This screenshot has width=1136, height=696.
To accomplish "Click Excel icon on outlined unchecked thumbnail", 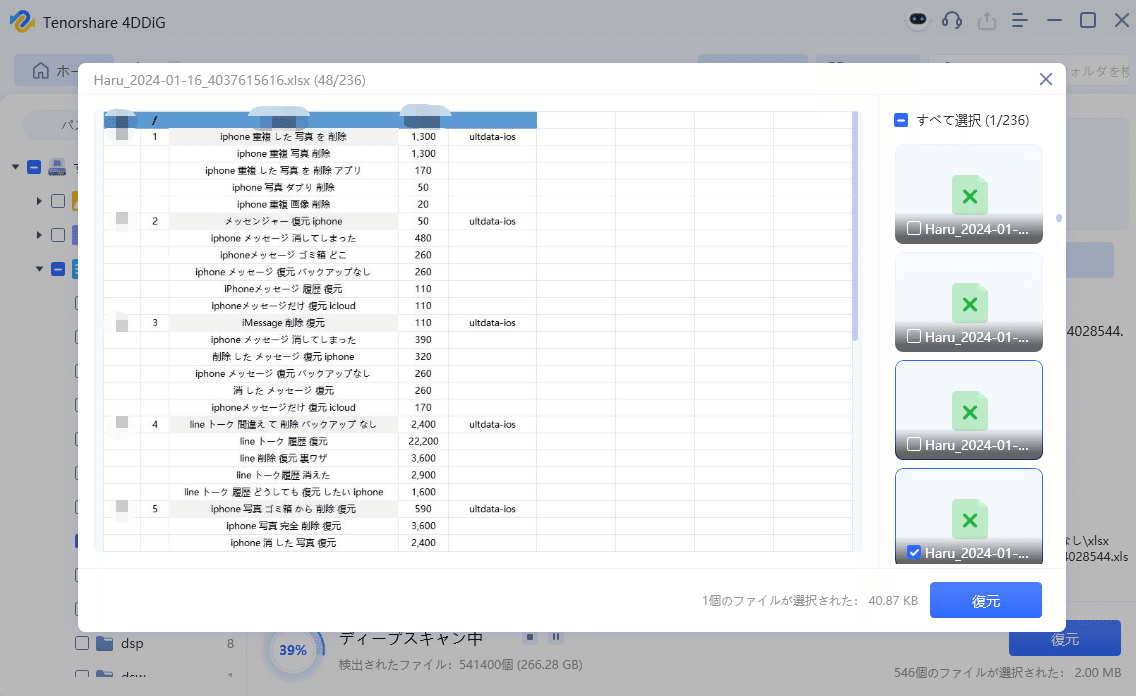I will (x=969, y=412).
